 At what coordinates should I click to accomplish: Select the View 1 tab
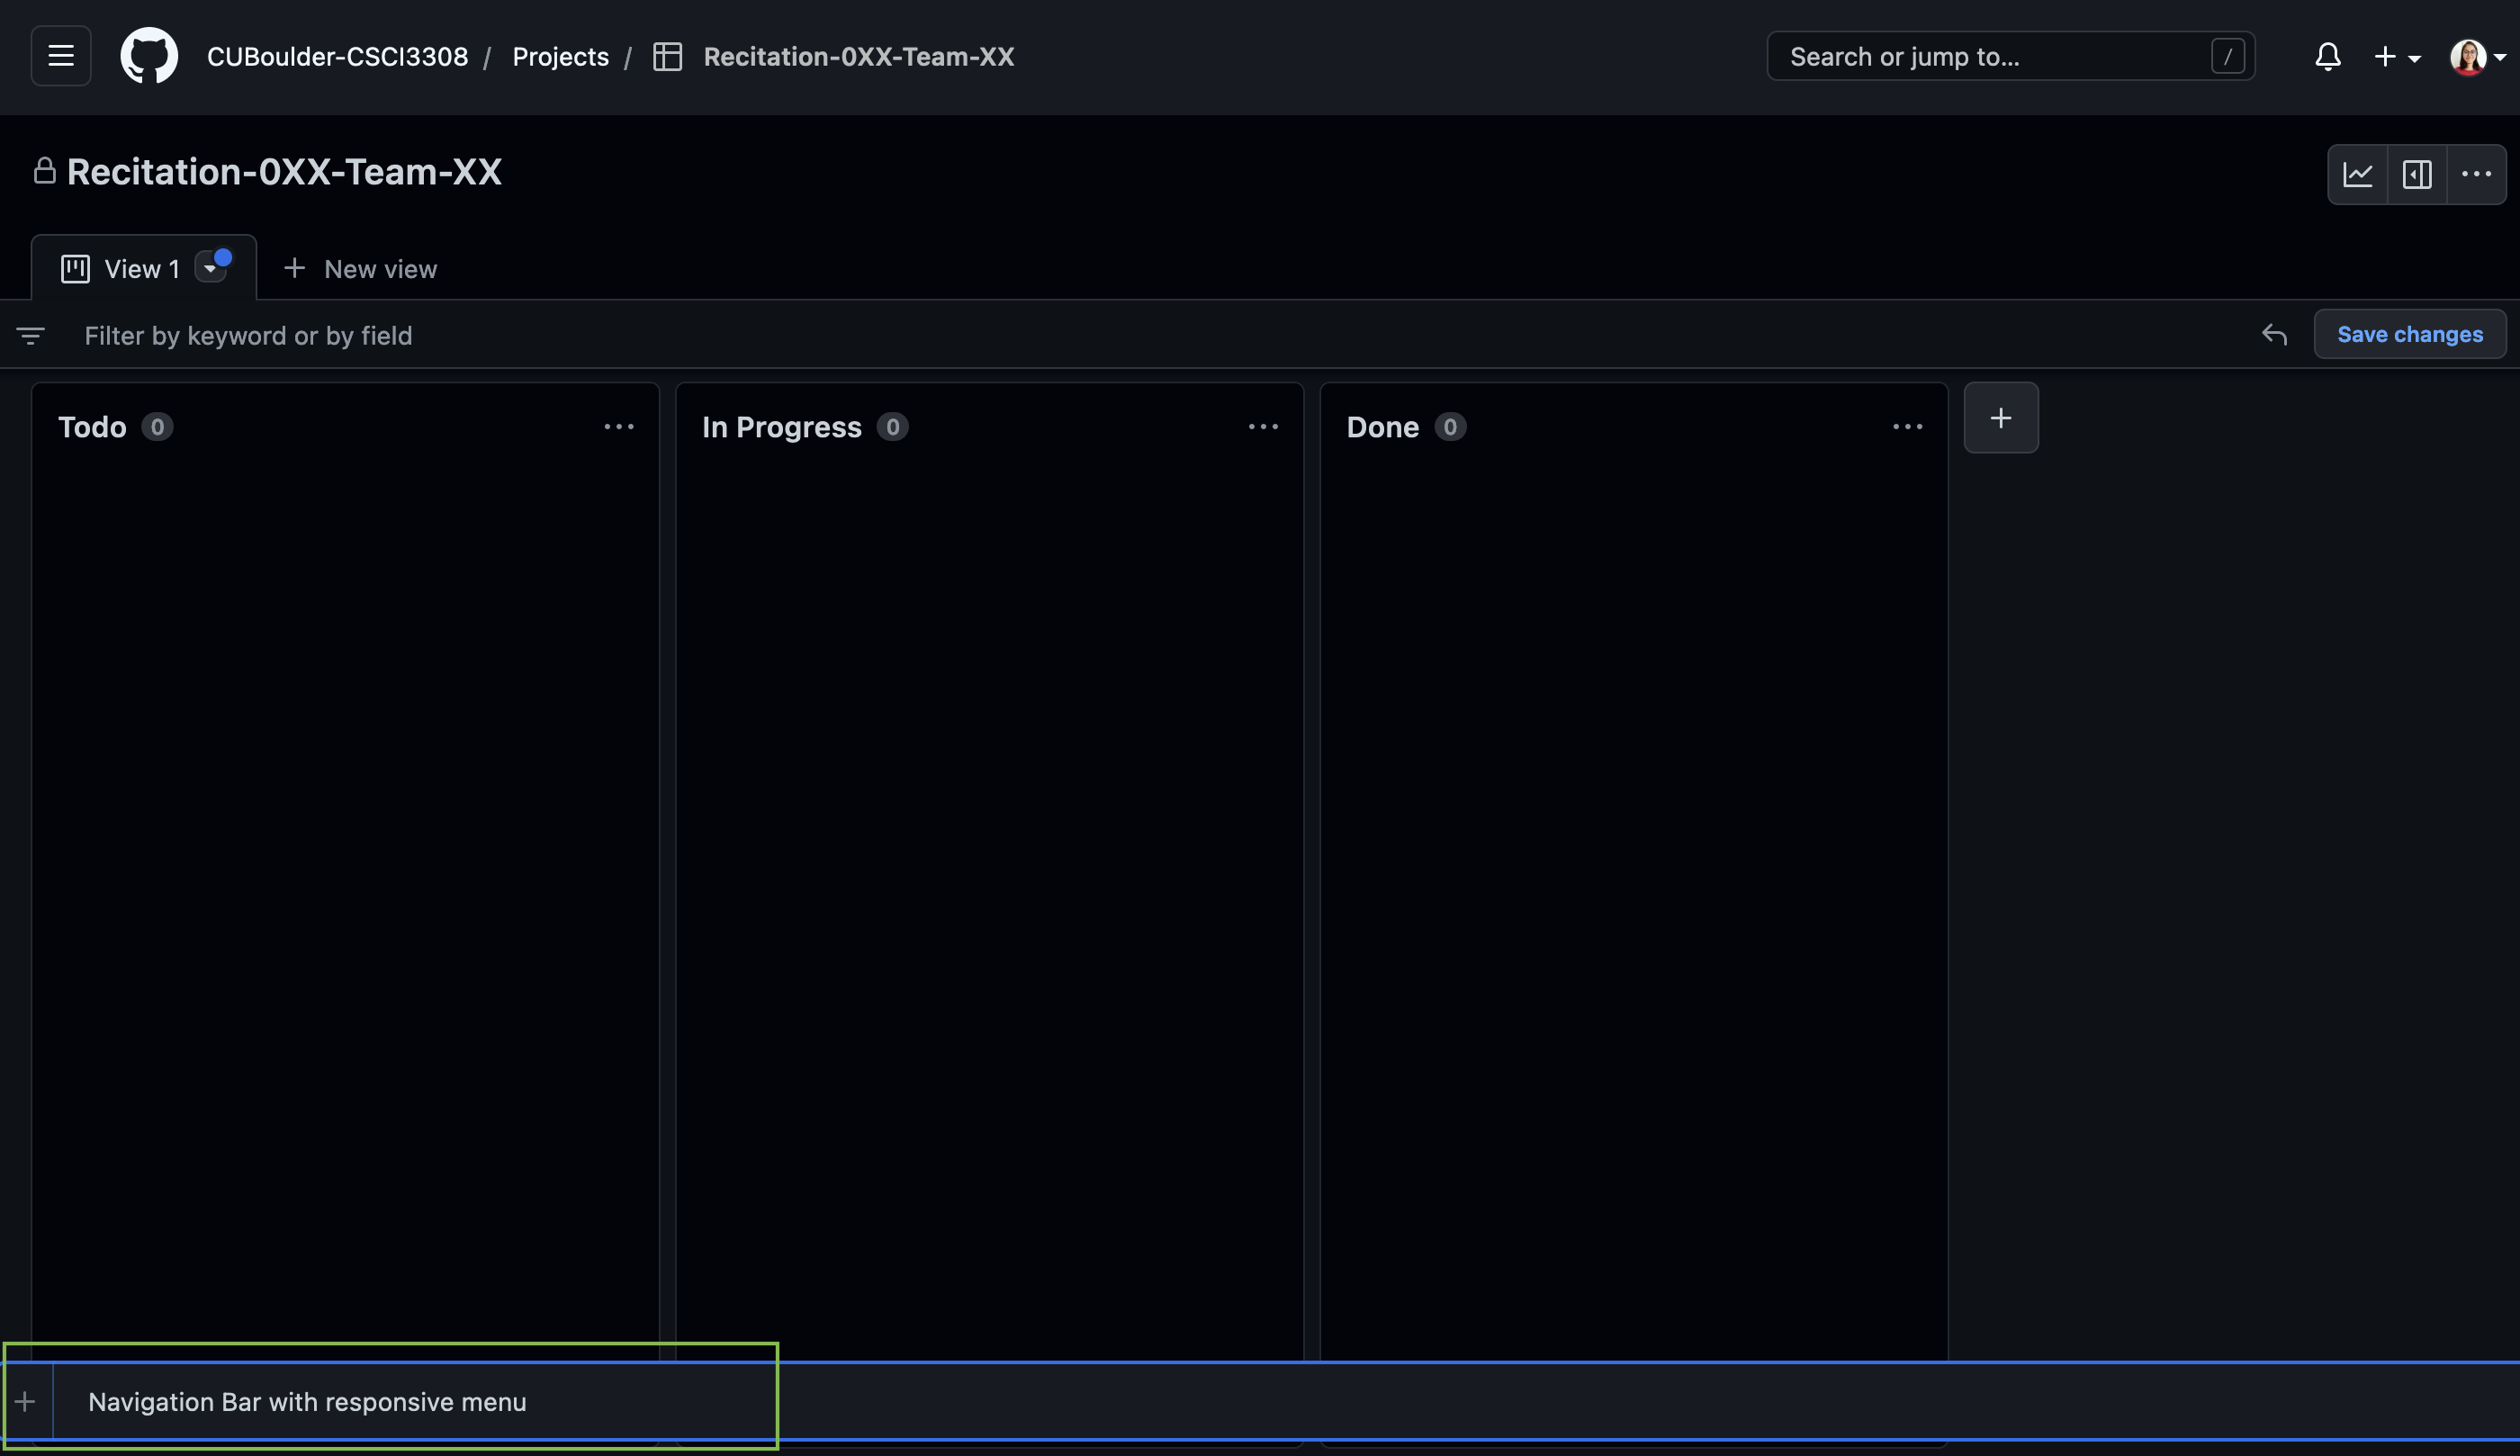click(143, 268)
